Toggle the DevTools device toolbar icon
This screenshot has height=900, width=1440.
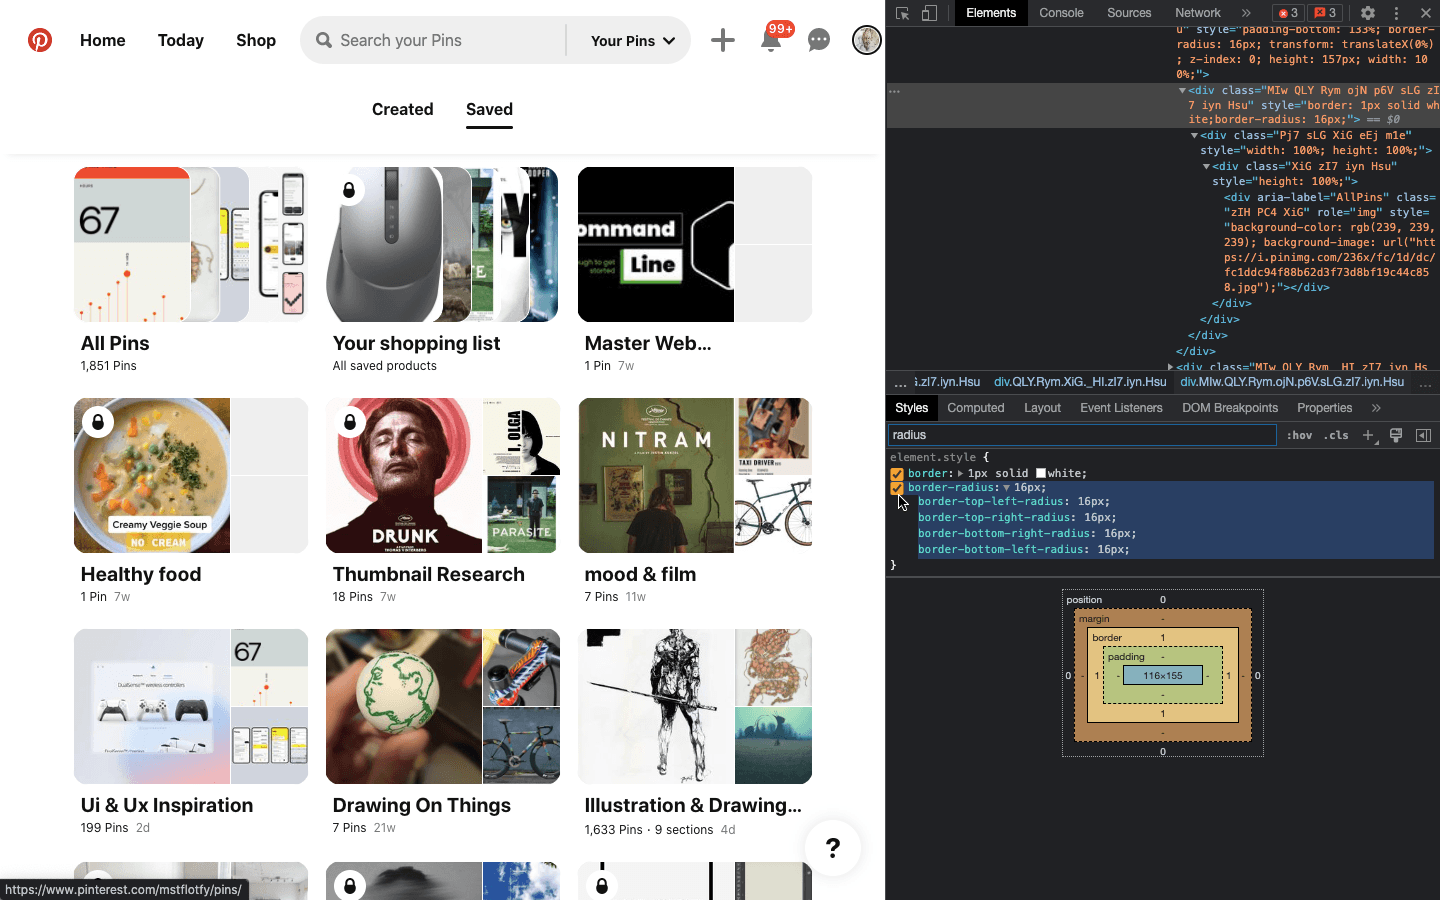(x=929, y=13)
